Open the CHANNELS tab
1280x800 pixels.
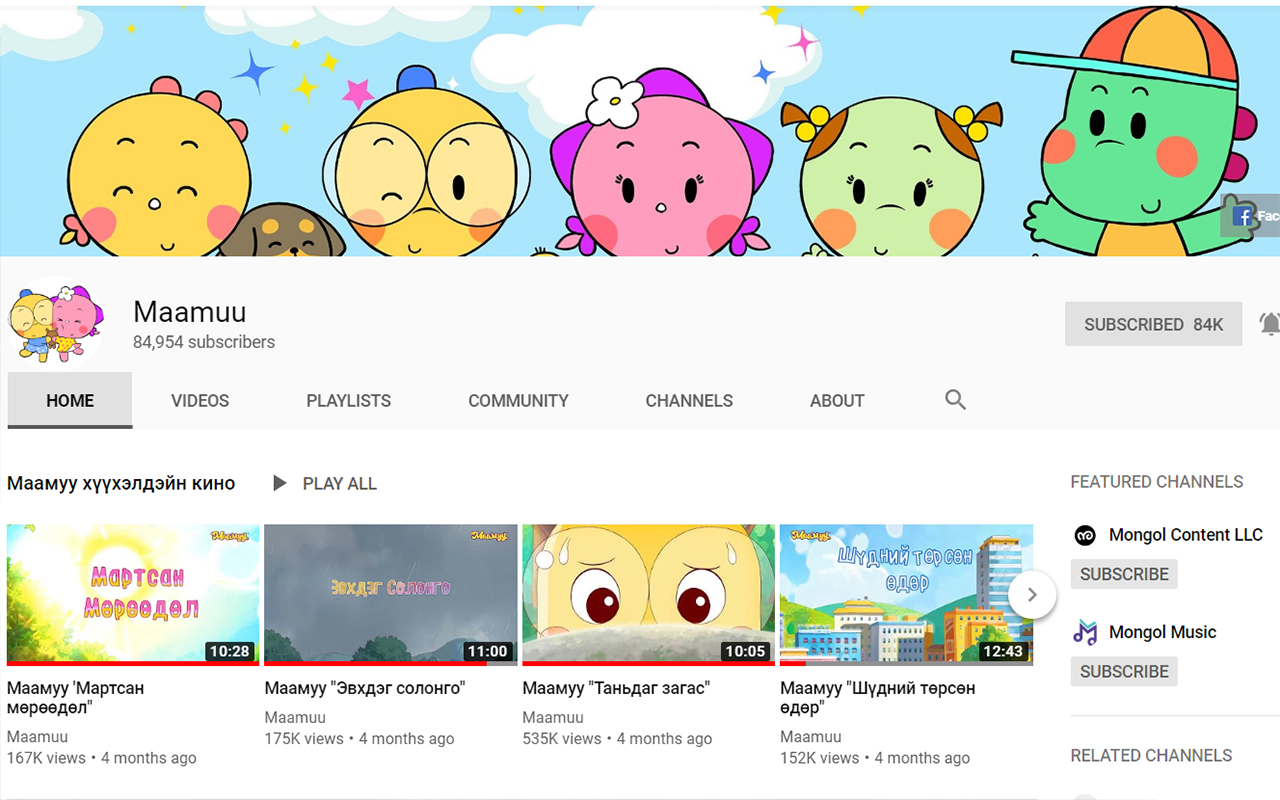pos(689,401)
